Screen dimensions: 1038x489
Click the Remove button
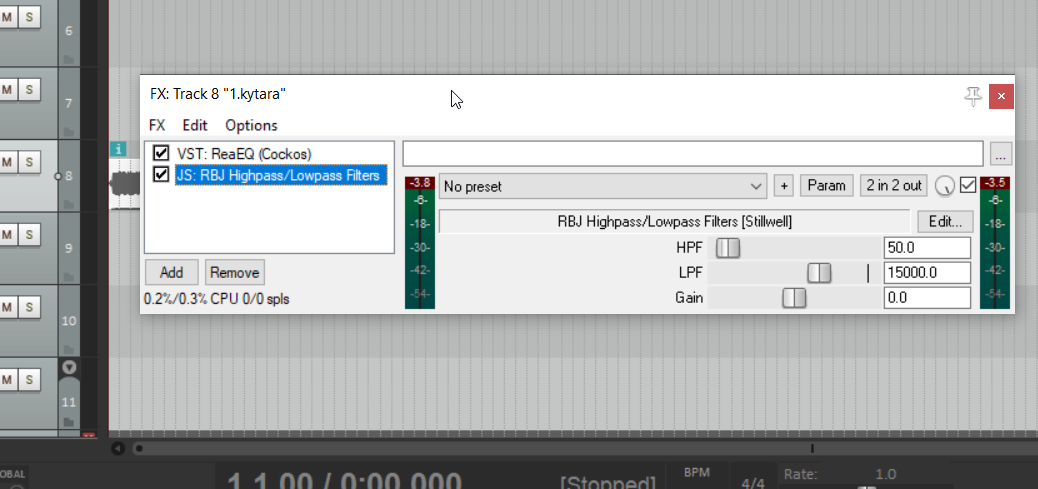(x=235, y=272)
